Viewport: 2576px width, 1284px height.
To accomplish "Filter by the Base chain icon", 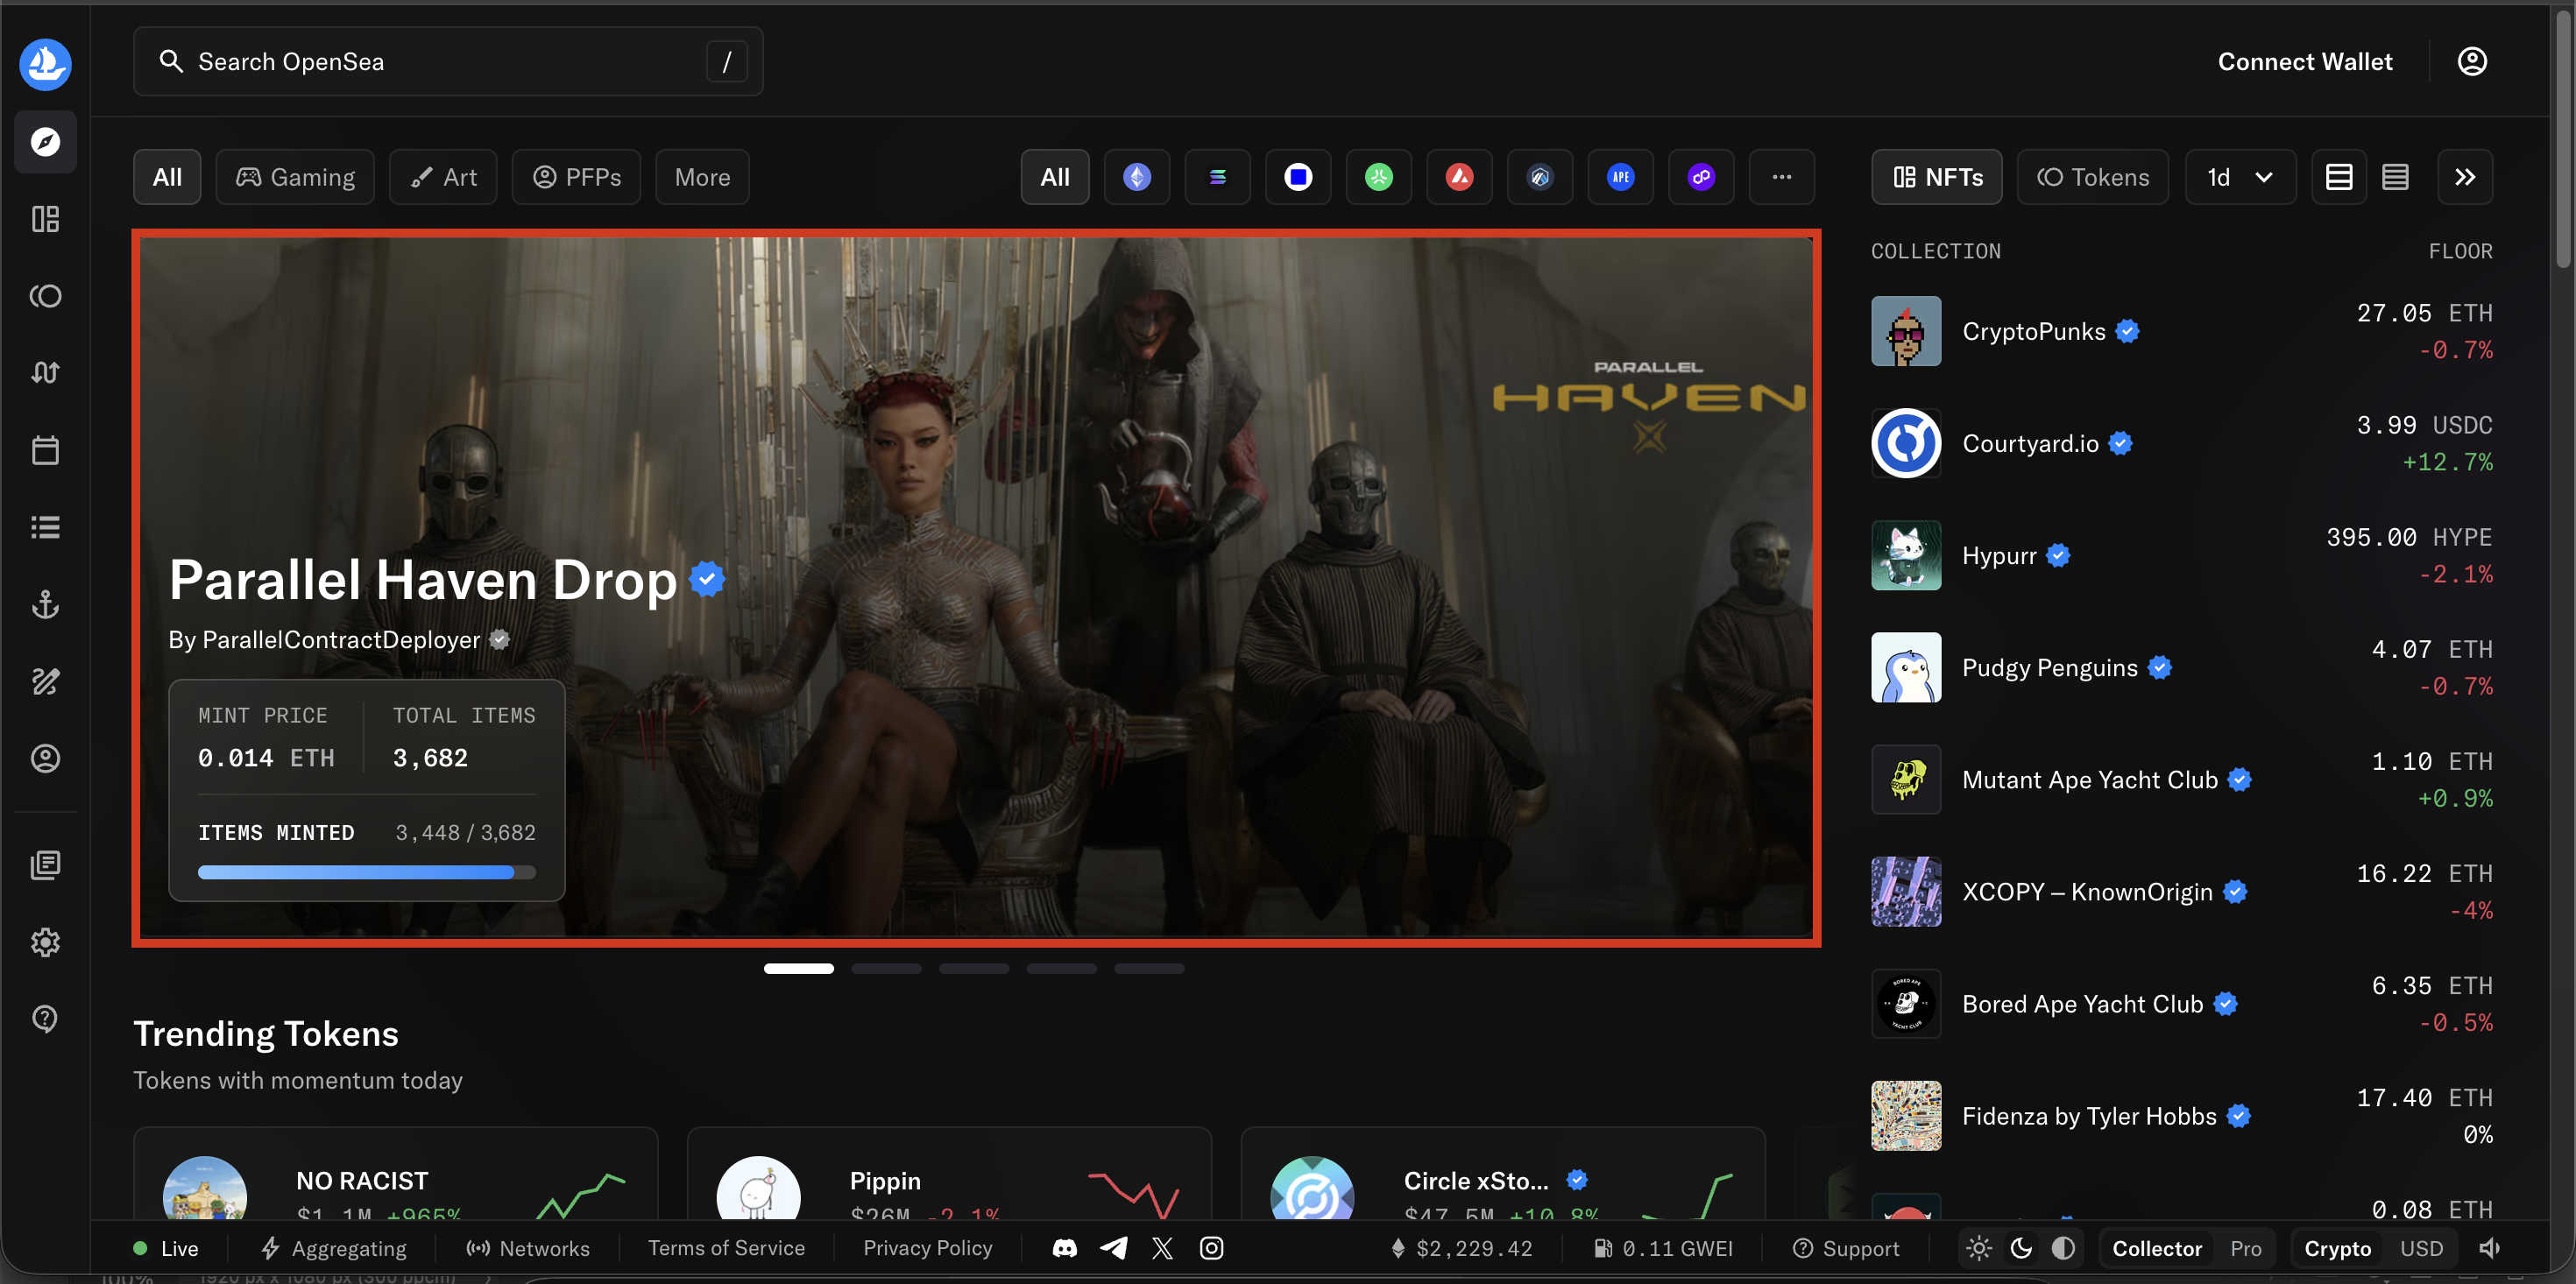I will [1298, 177].
